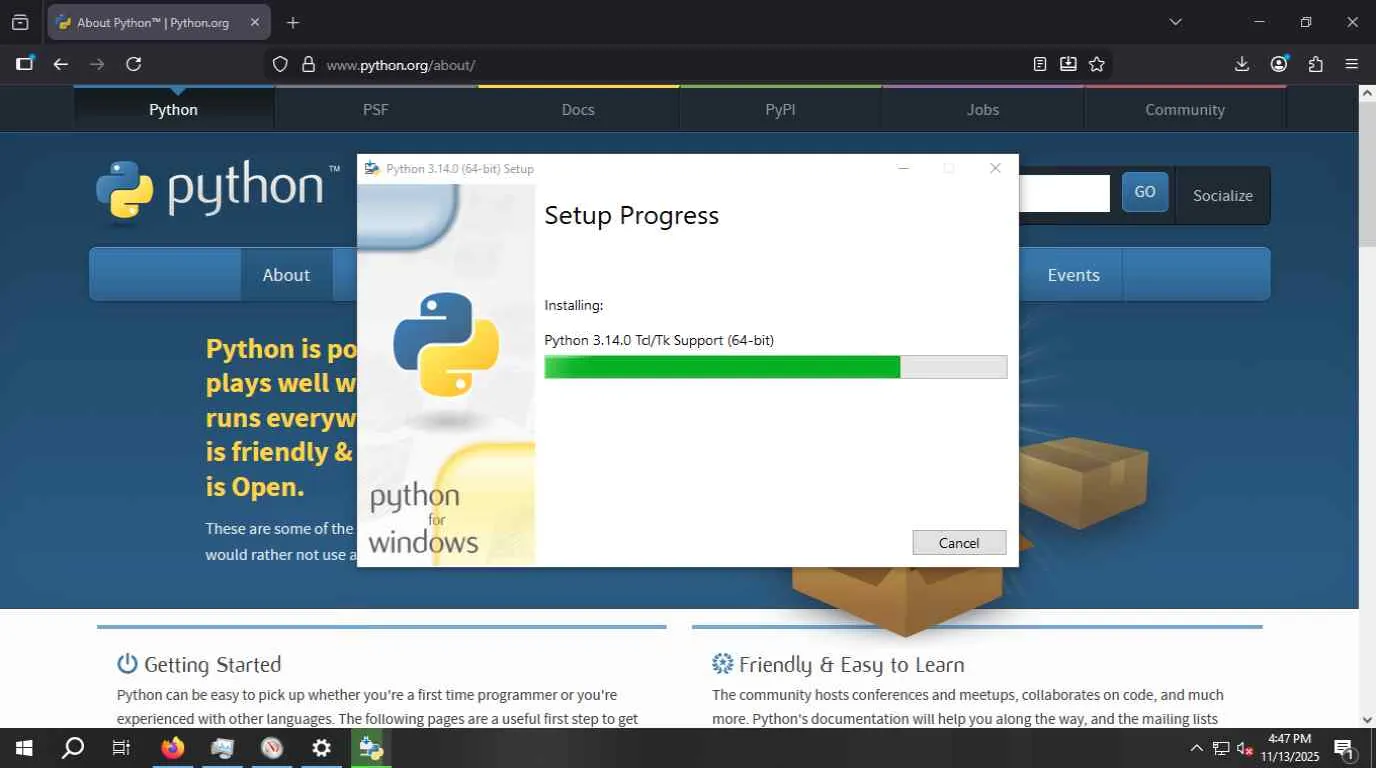
Task: Toggle the Firefox sidebar icon
Action: (25, 64)
